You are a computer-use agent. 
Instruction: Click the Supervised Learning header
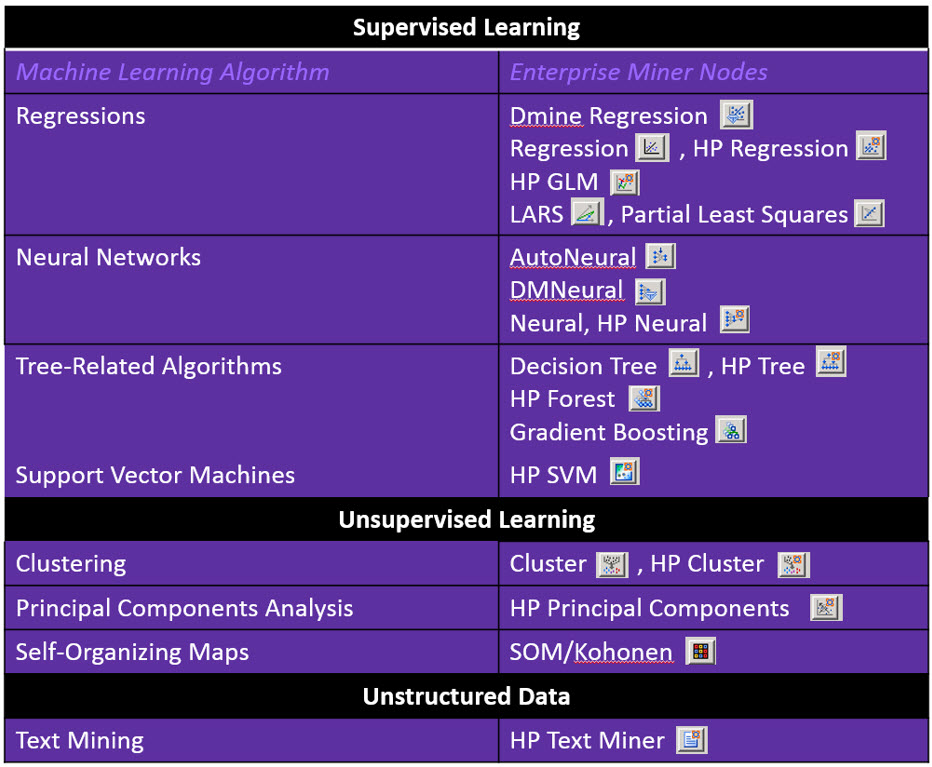pyautogui.click(x=466, y=27)
